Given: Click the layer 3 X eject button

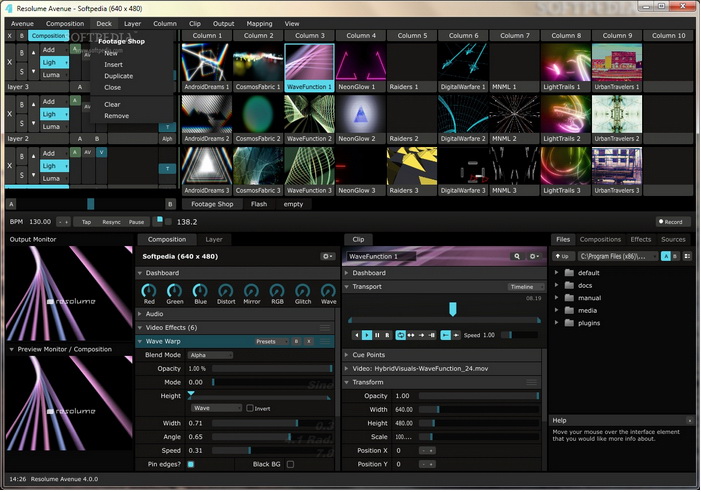Looking at the screenshot, I should [x=10, y=62].
